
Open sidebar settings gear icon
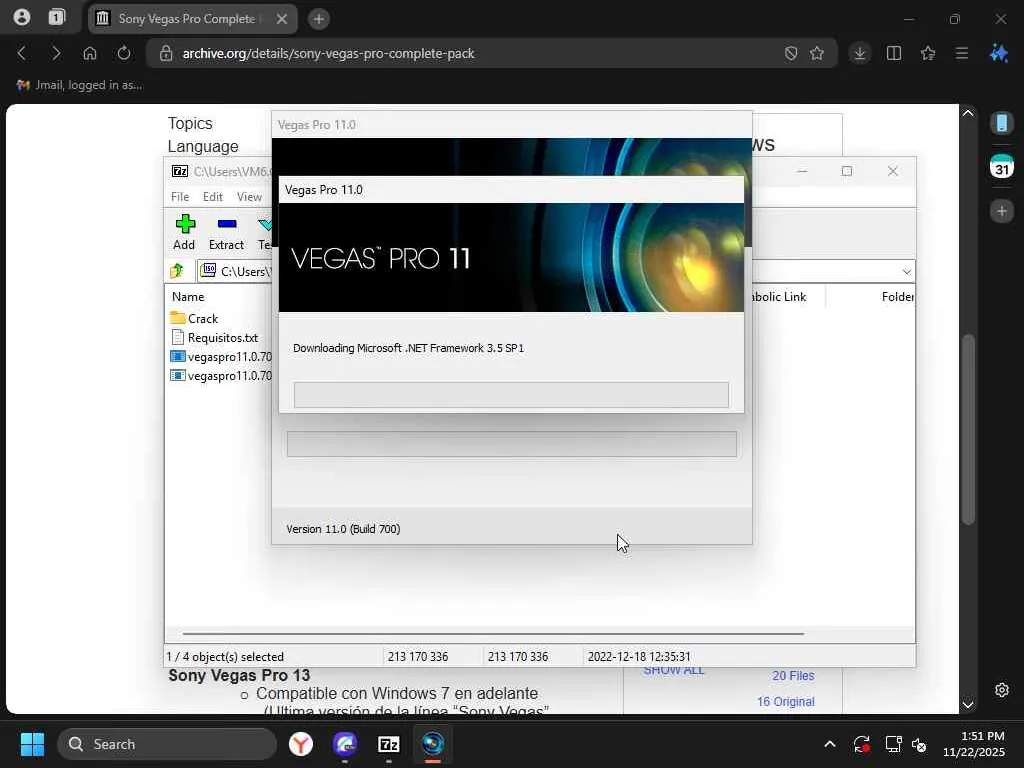click(1002, 690)
